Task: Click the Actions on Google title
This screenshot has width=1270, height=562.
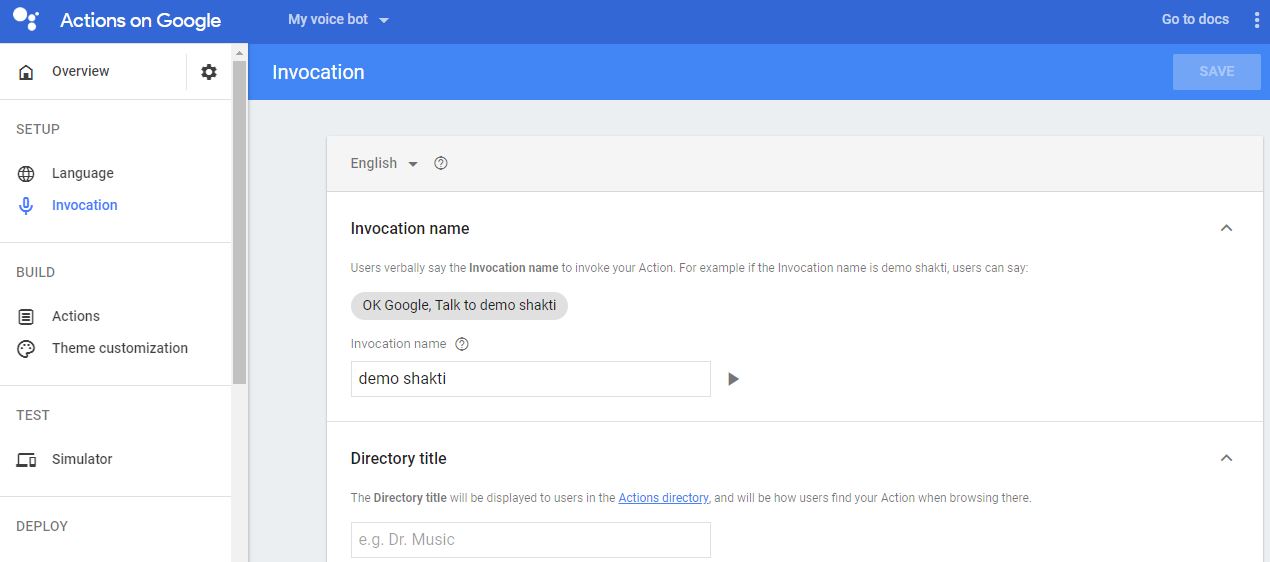Action: point(140,20)
